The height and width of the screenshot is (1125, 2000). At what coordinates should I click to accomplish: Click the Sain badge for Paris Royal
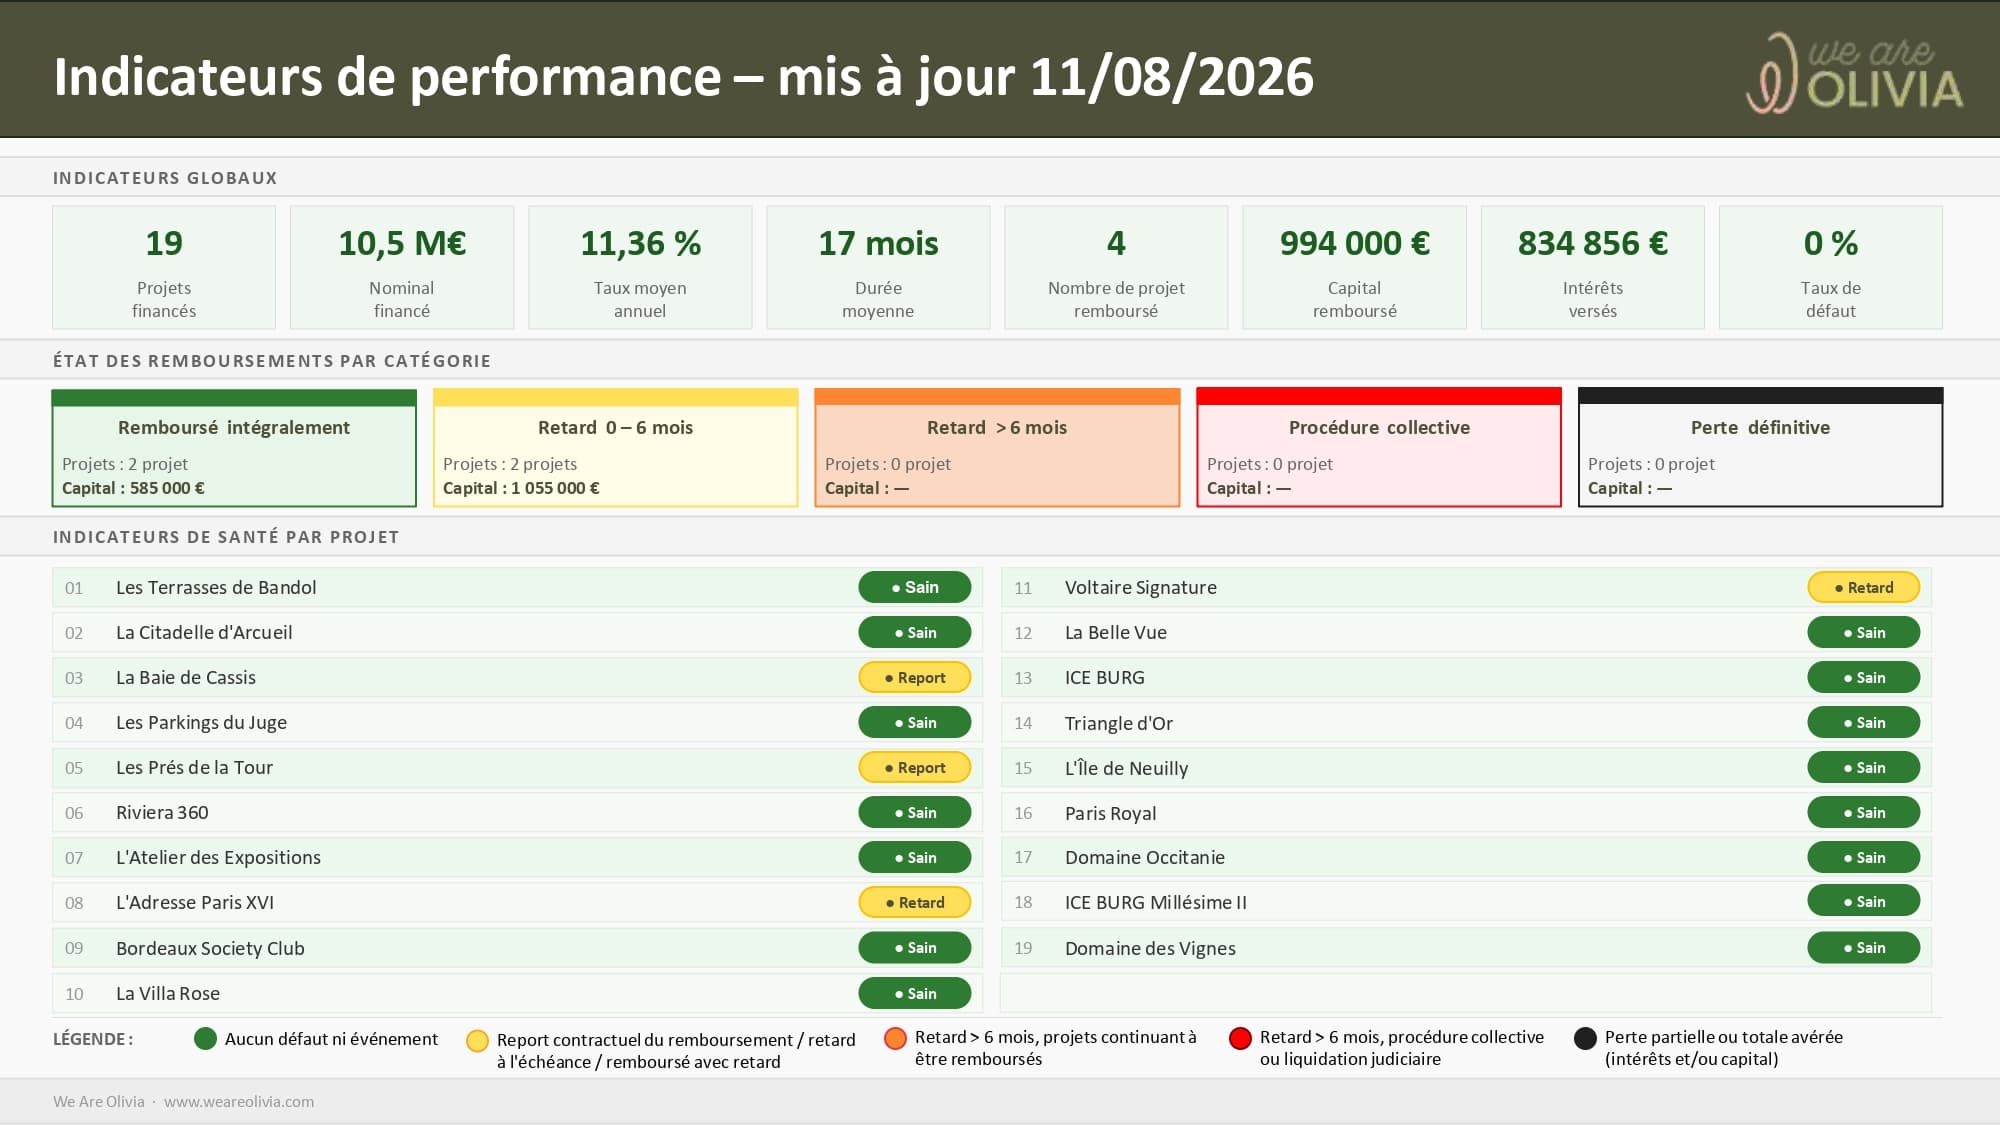[x=1864, y=812]
